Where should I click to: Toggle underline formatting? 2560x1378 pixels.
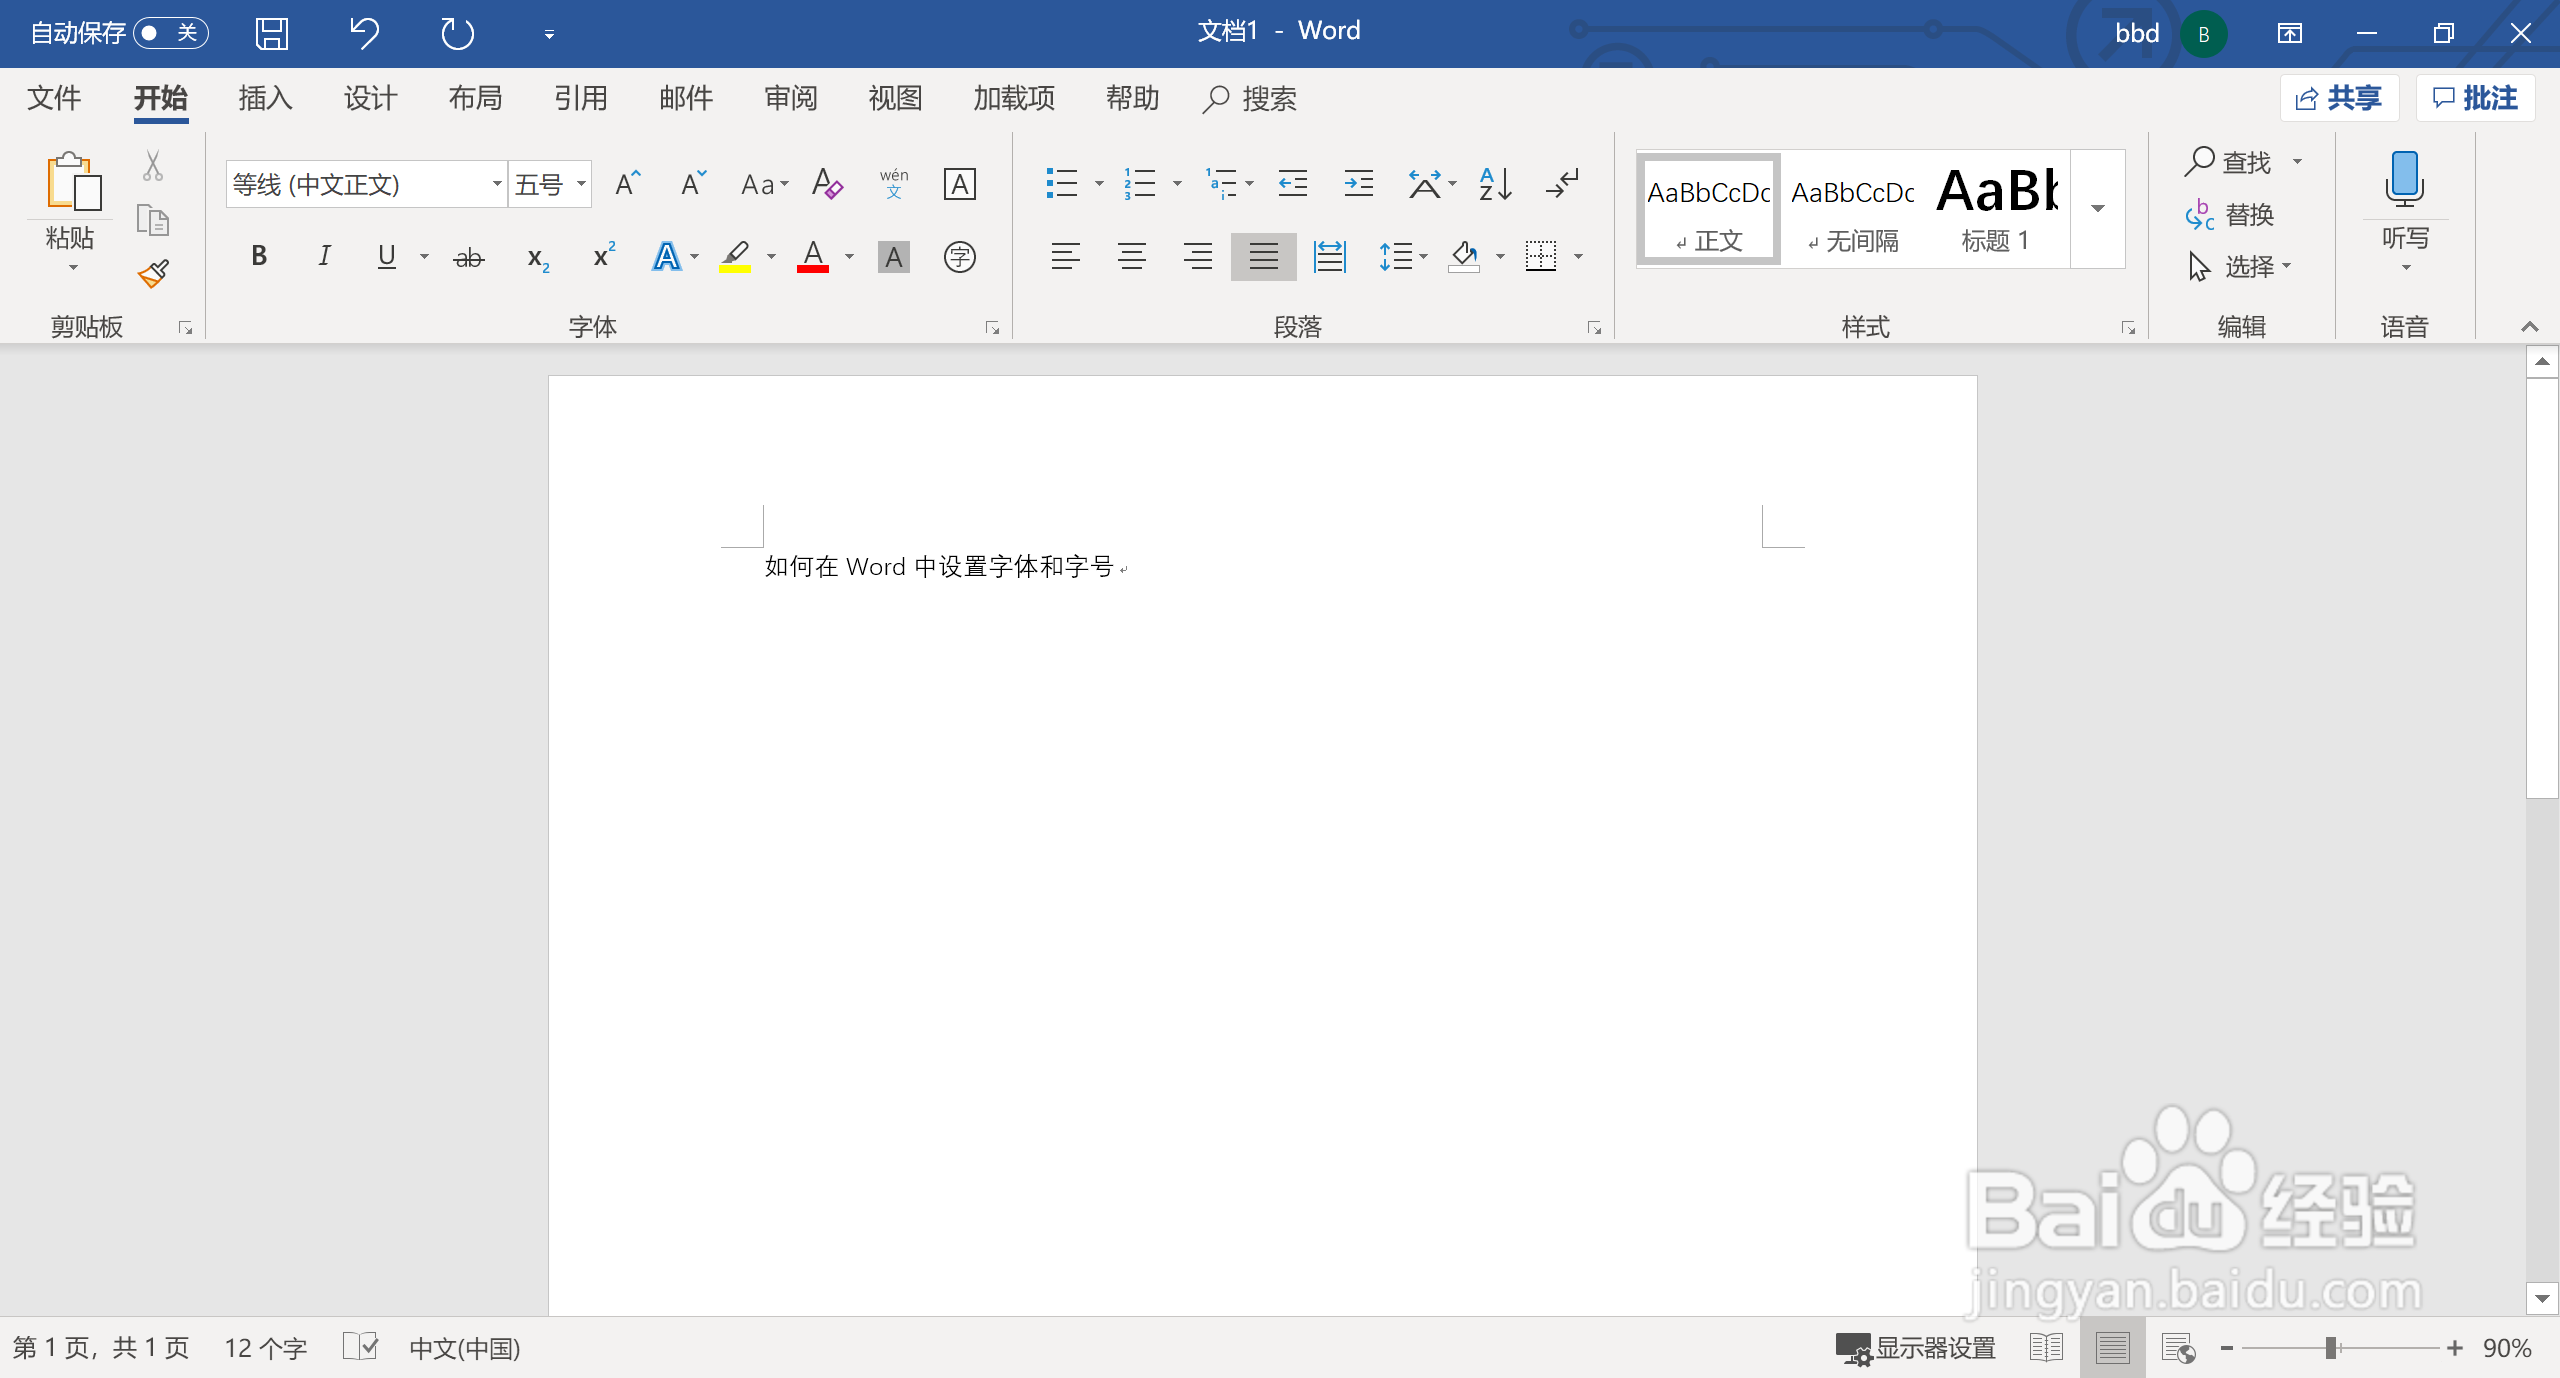385,257
